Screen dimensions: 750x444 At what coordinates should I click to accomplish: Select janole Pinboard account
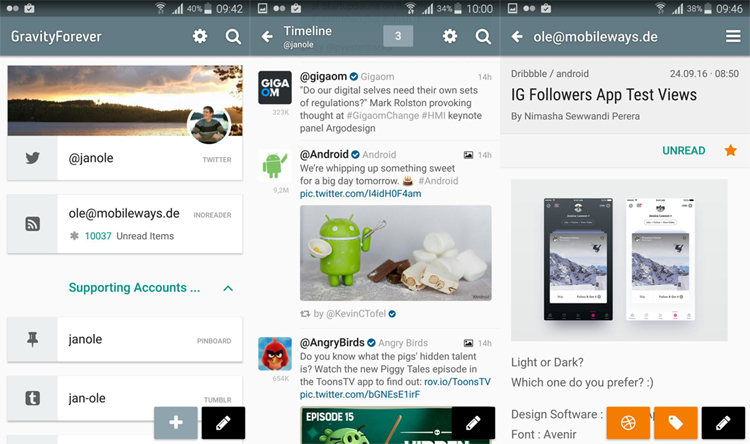125,339
